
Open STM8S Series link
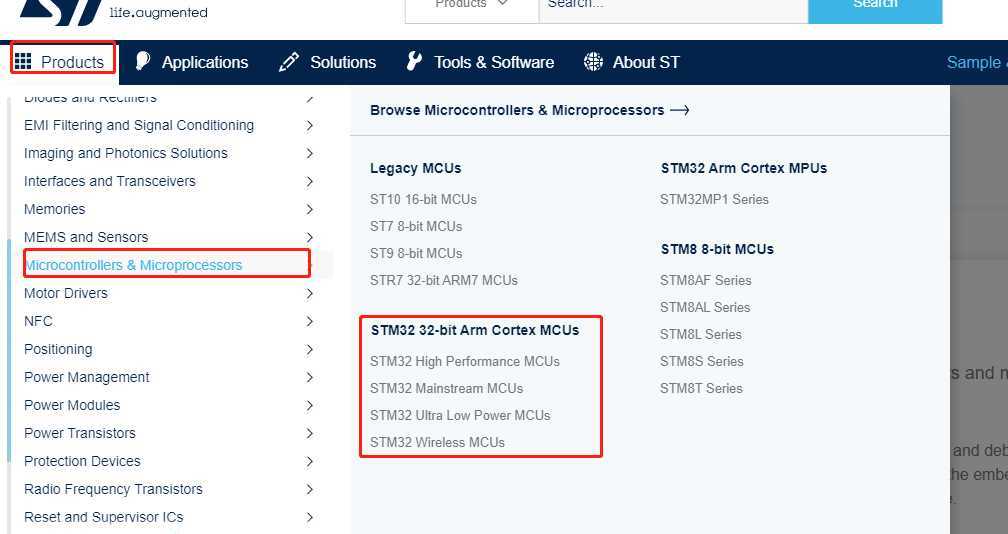click(x=701, y=362)
